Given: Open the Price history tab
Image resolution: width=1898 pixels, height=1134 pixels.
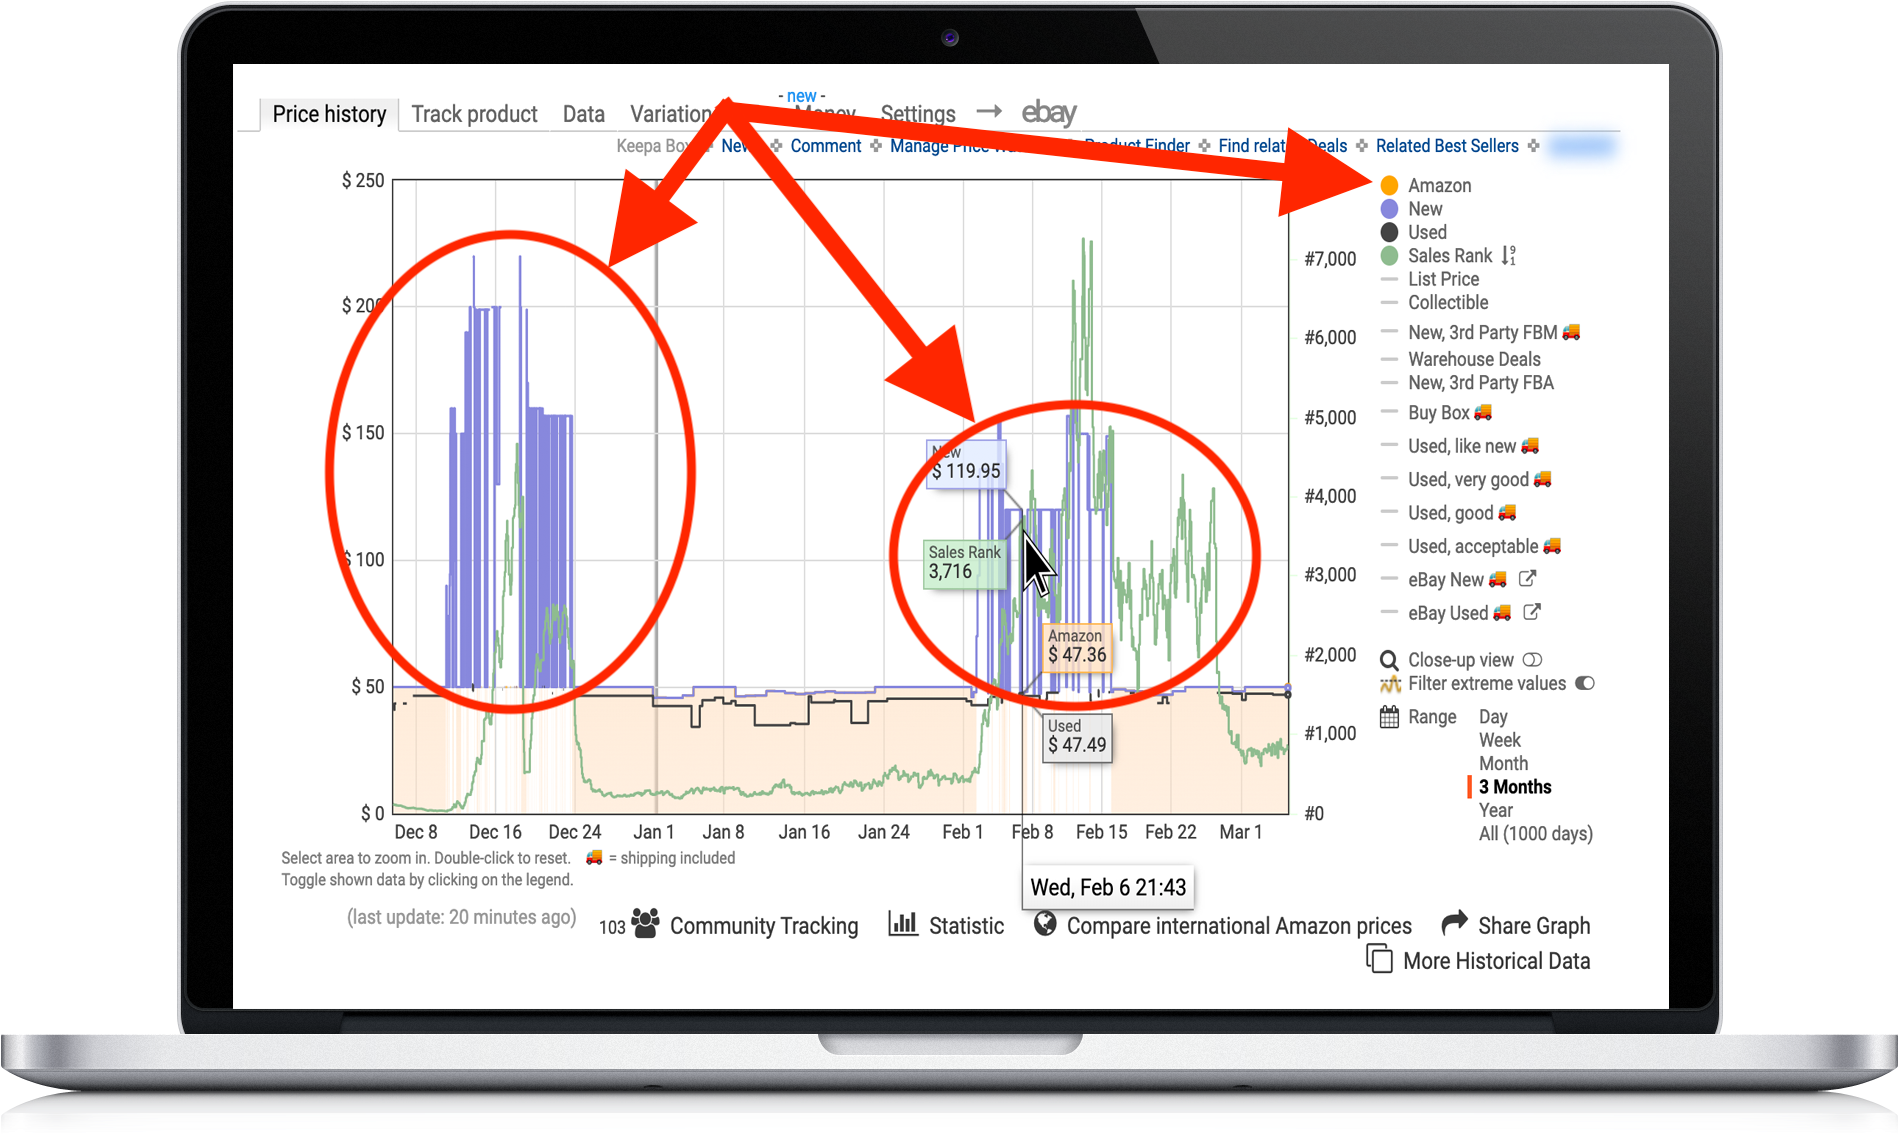Looking at the screenshot, I should (x=329, y=114).
